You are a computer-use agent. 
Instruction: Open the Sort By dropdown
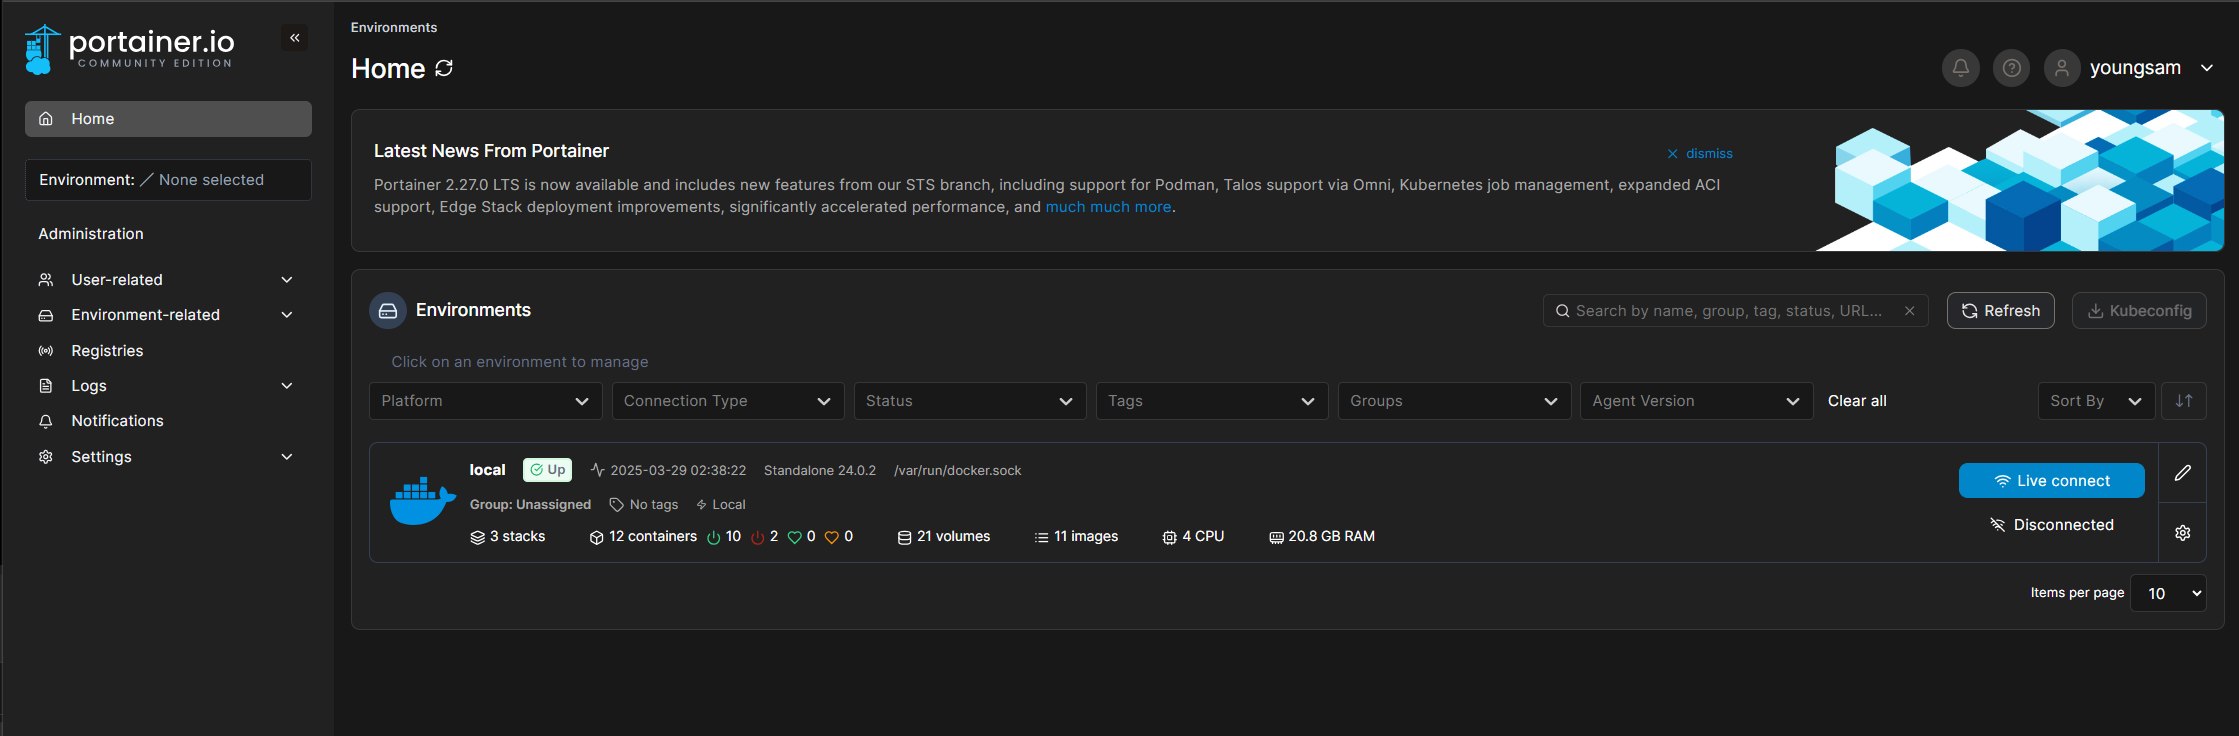point(2096,401)
